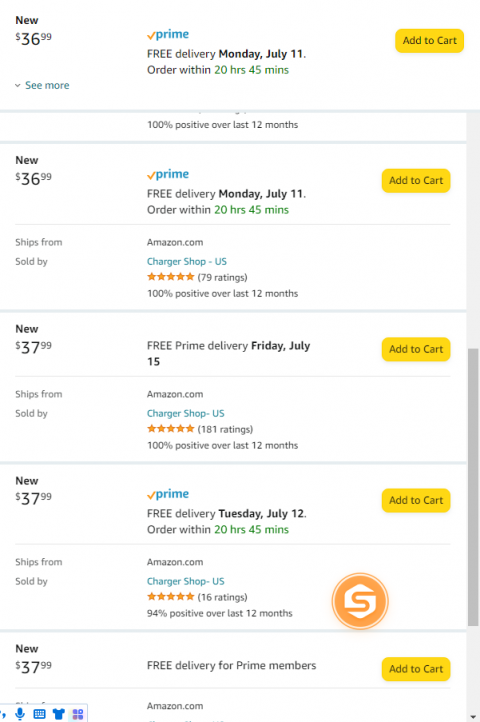
Task: Click the vertical scrollbar thumb
Action: click(473, 487)
